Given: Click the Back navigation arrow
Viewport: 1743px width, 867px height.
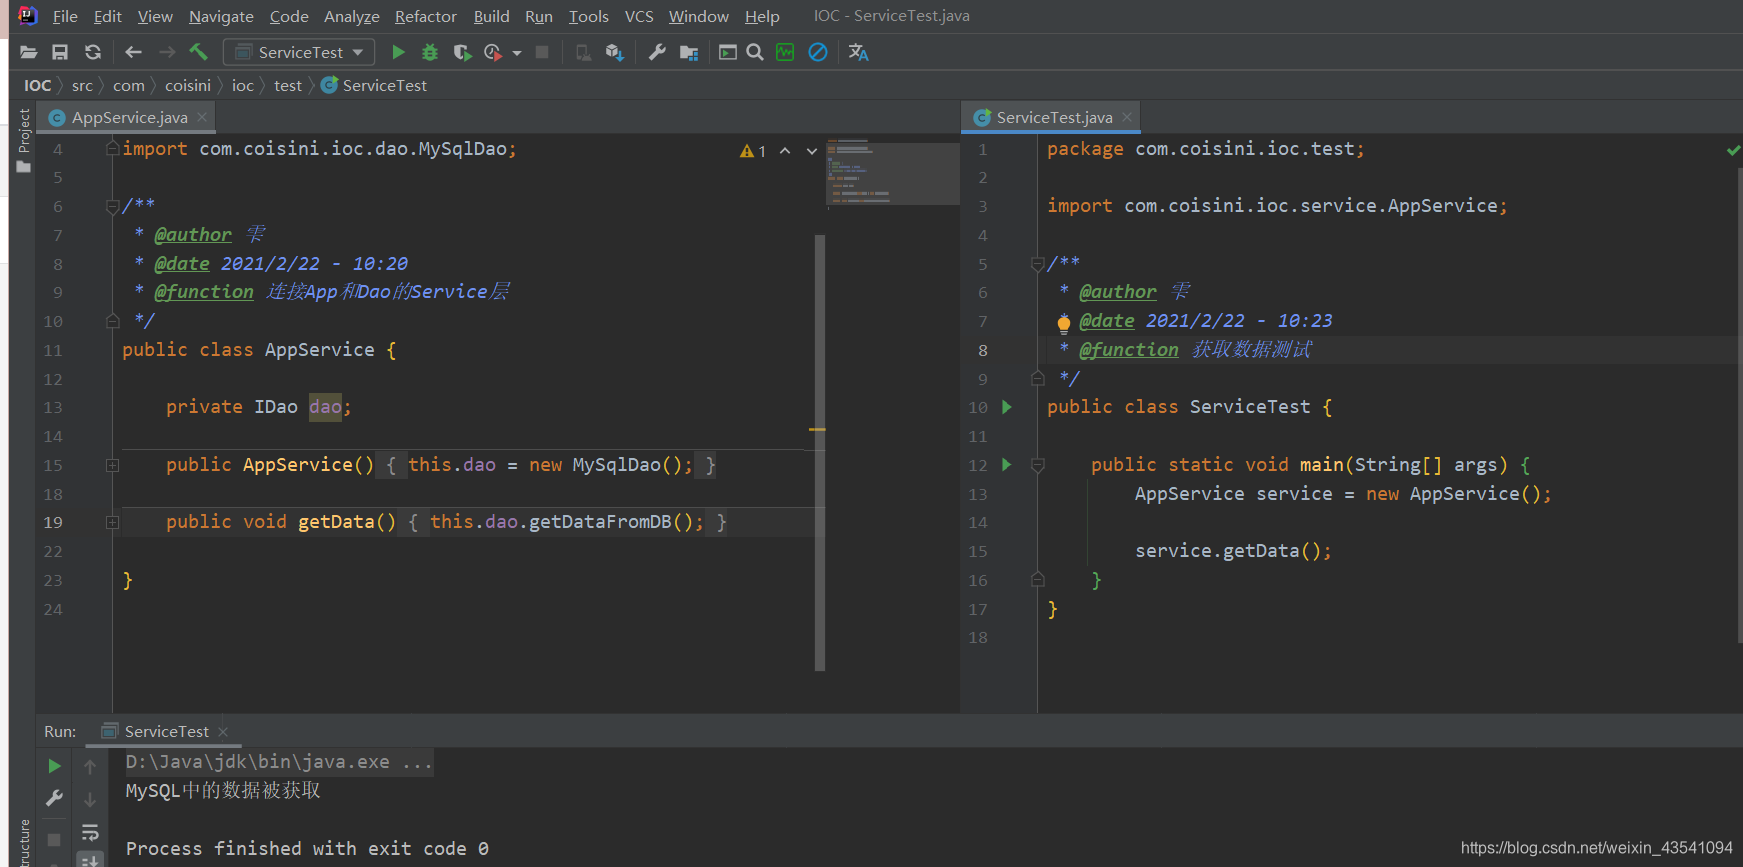Looking at the screenshot, I should coord(133,52).
